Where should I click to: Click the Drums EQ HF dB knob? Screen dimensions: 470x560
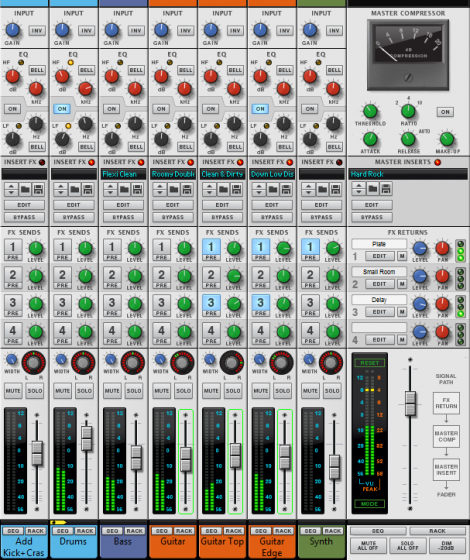(x=62, y=76)
